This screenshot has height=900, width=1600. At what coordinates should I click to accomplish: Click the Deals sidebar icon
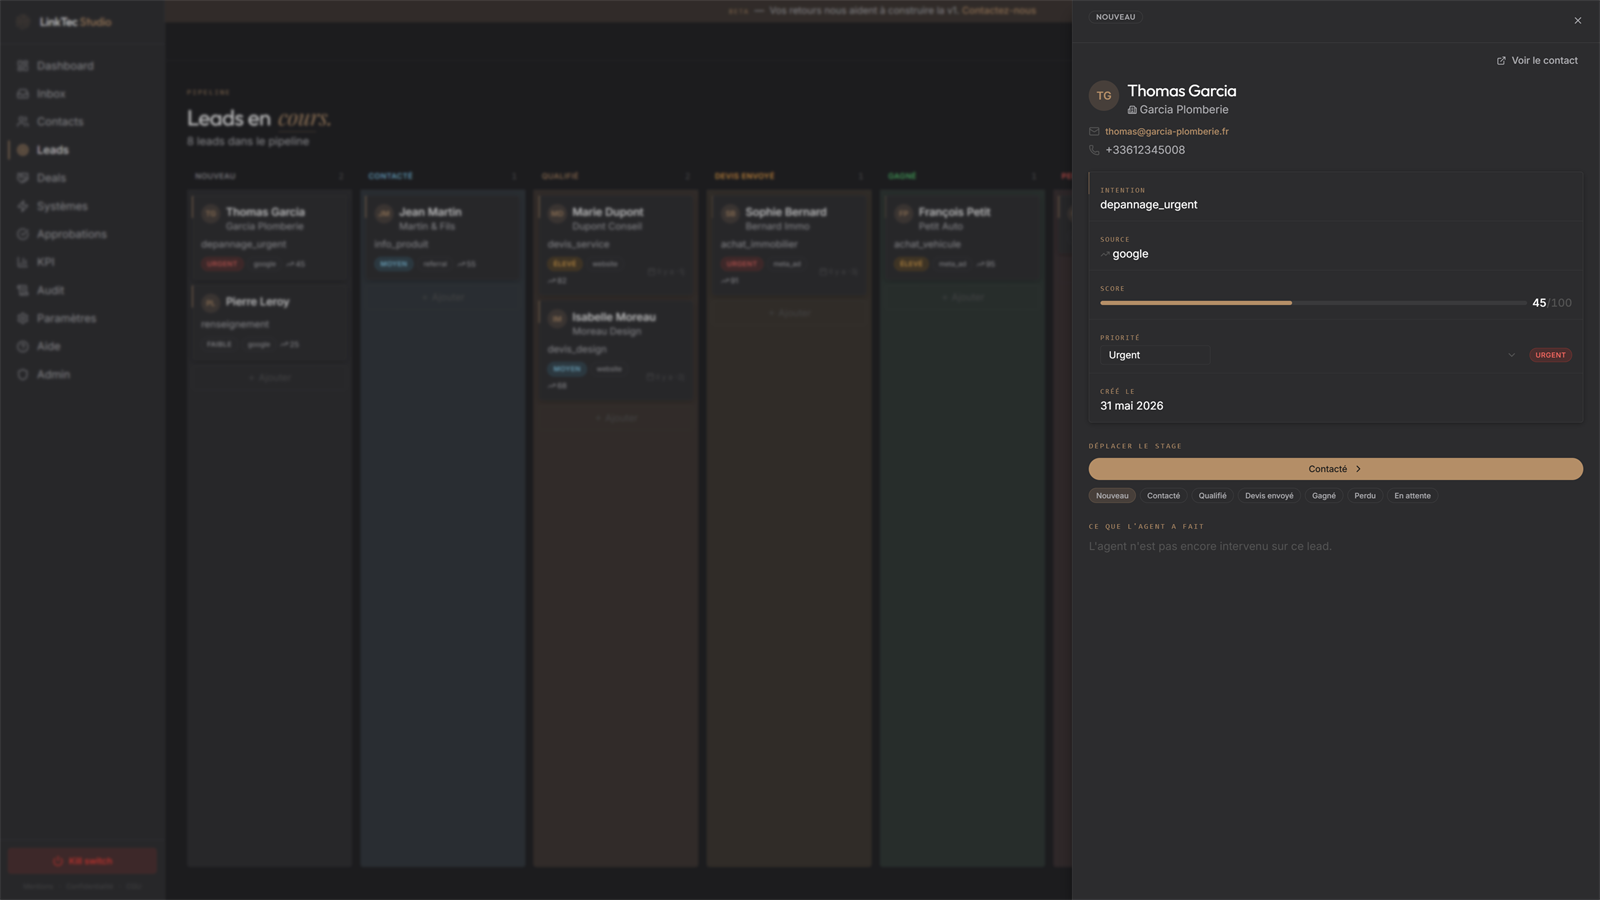[x=23, y=178]
